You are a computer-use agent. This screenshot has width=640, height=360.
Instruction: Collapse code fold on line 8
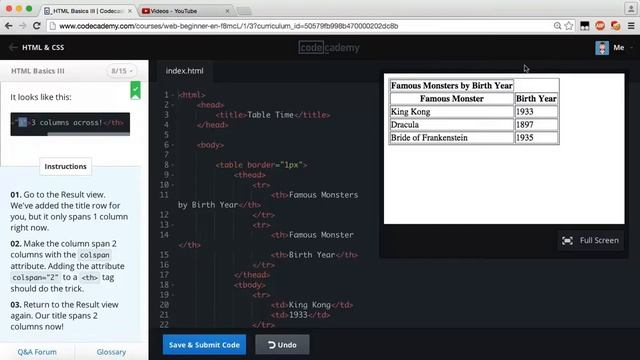(173, 165)
